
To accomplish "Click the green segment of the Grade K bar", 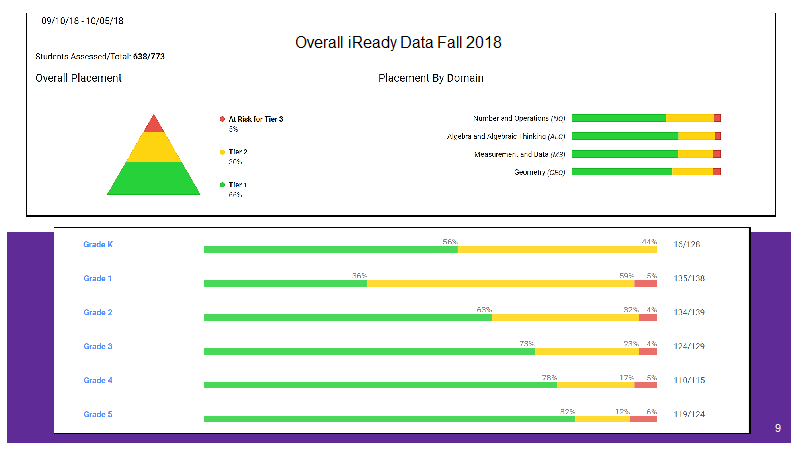I will pos(331,249).
